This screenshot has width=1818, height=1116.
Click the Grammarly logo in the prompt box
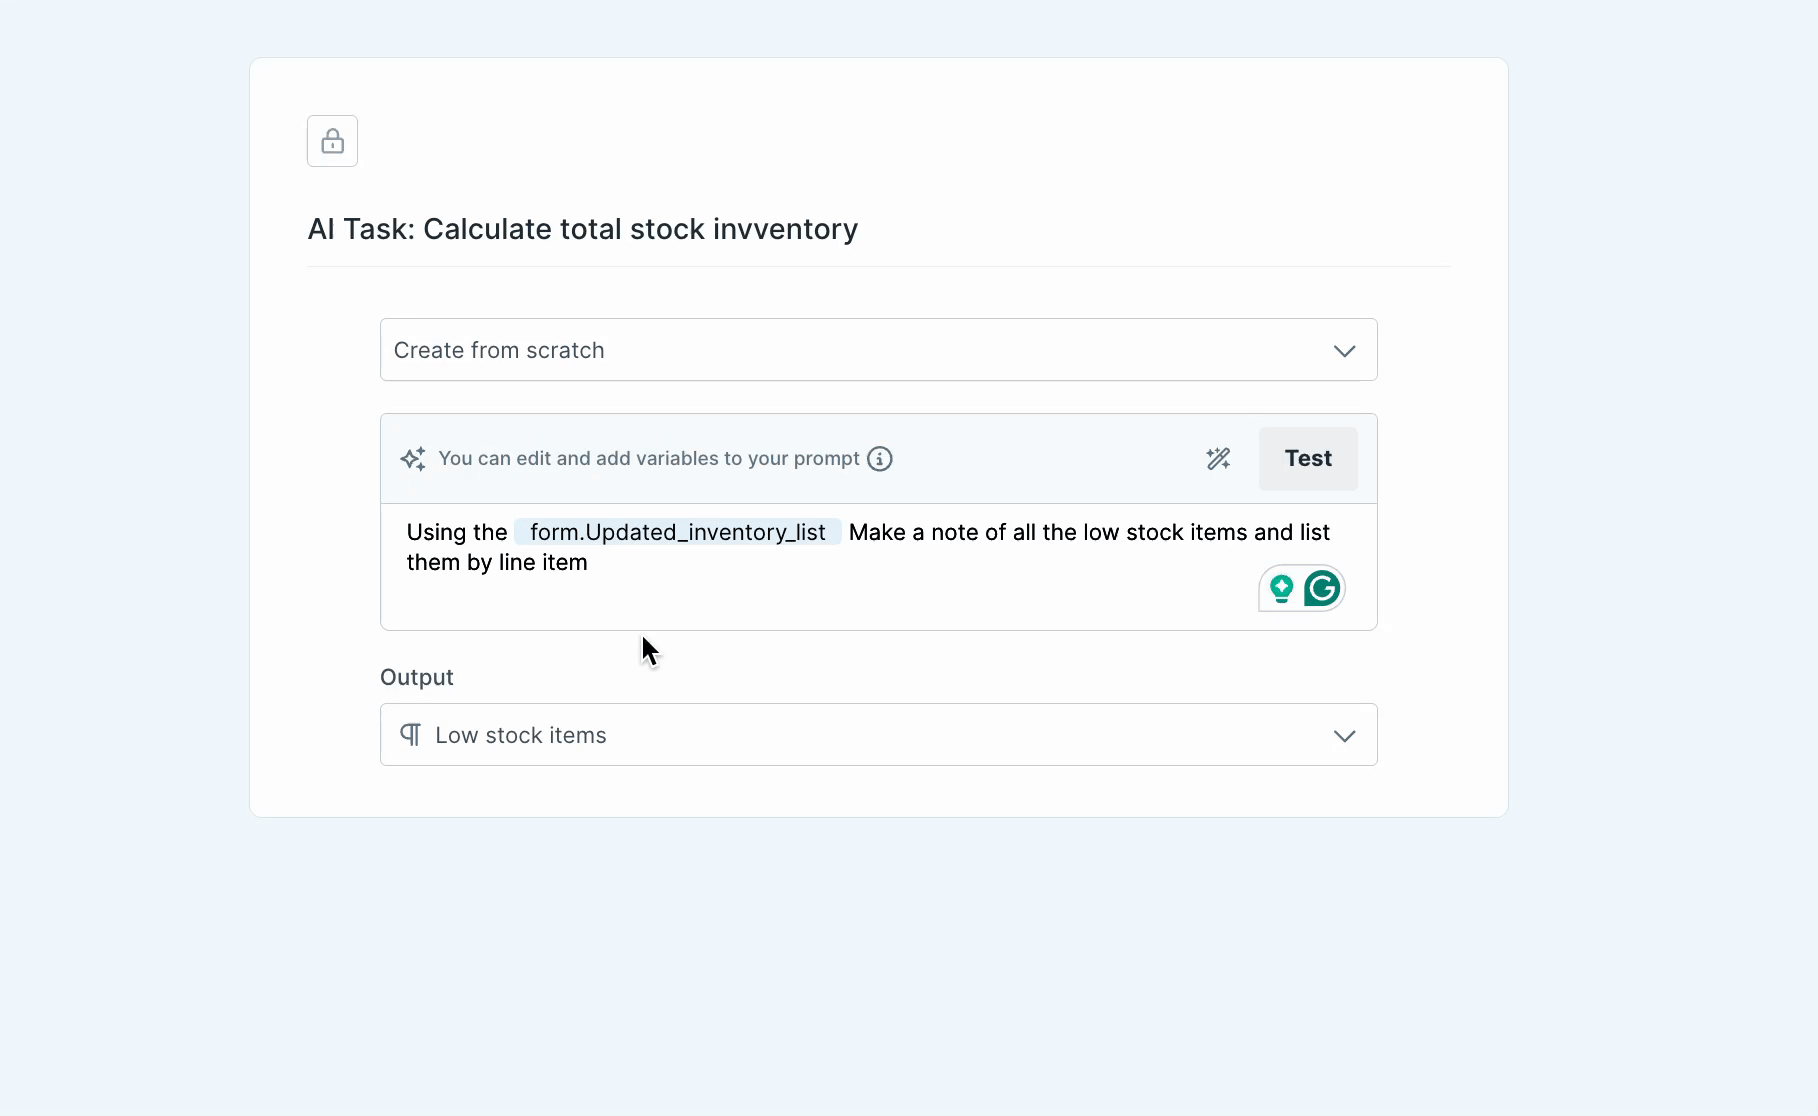tap(1322, 588)
